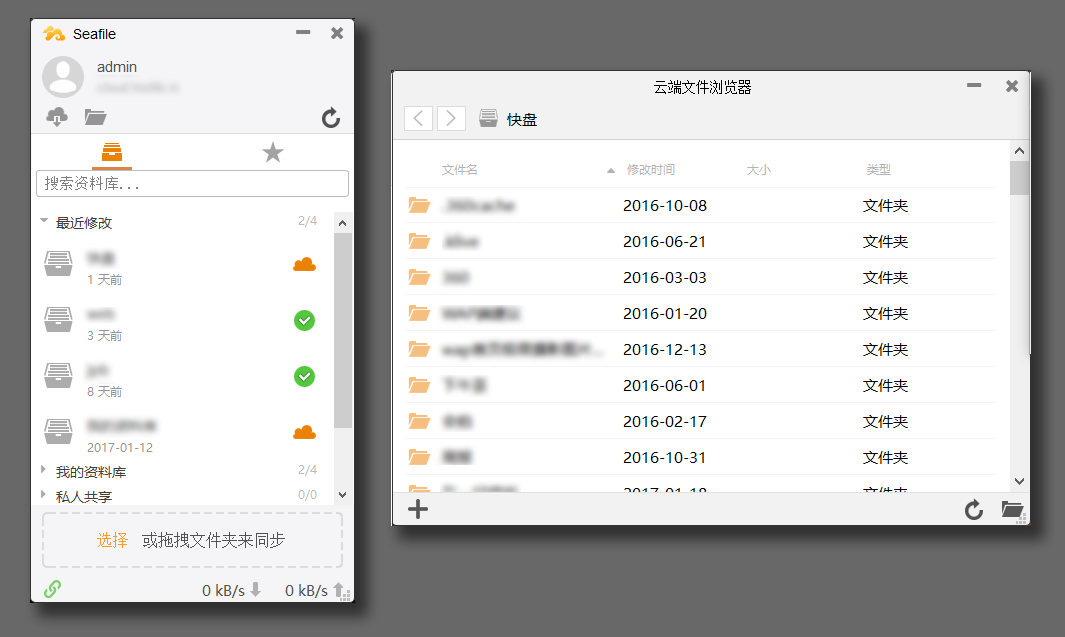Expand the 私人共享 group
Image resolution: width=1065 pixels, height=637 pixels.
44,494
